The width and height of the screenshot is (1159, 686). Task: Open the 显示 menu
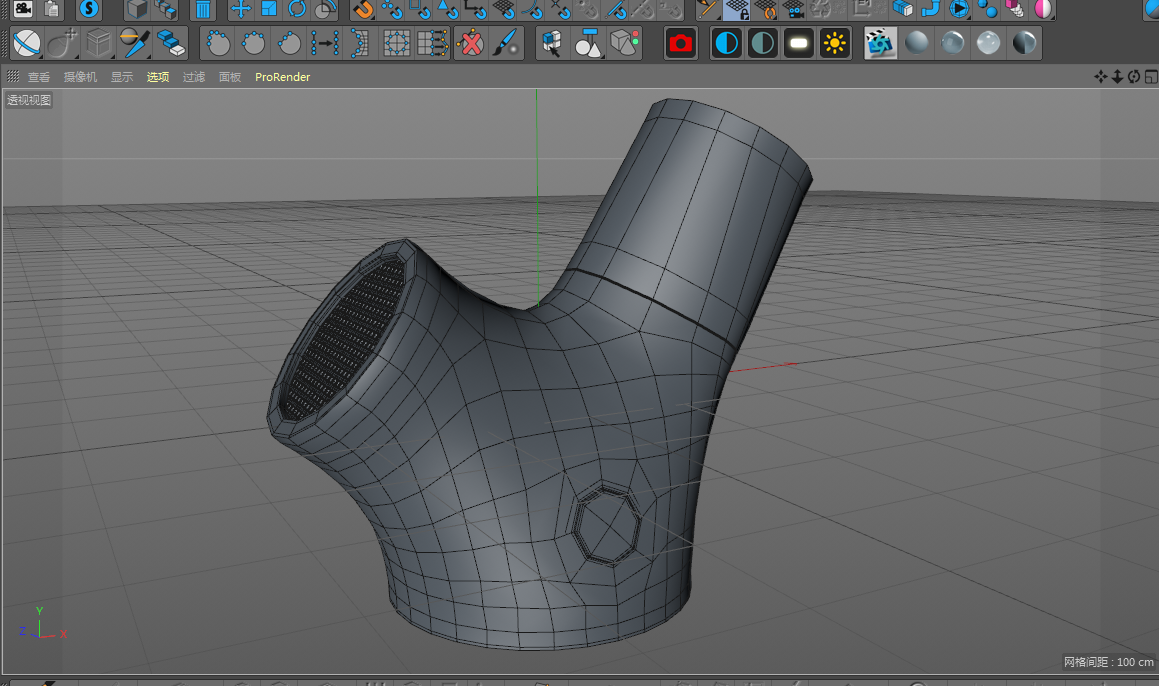122,77
